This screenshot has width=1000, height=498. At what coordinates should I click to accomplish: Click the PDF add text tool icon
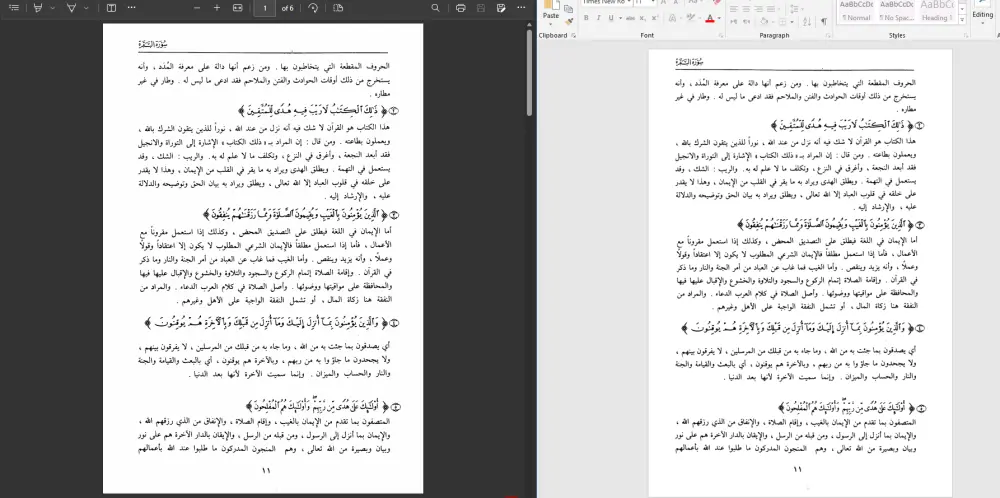click(x=111, y=8)
